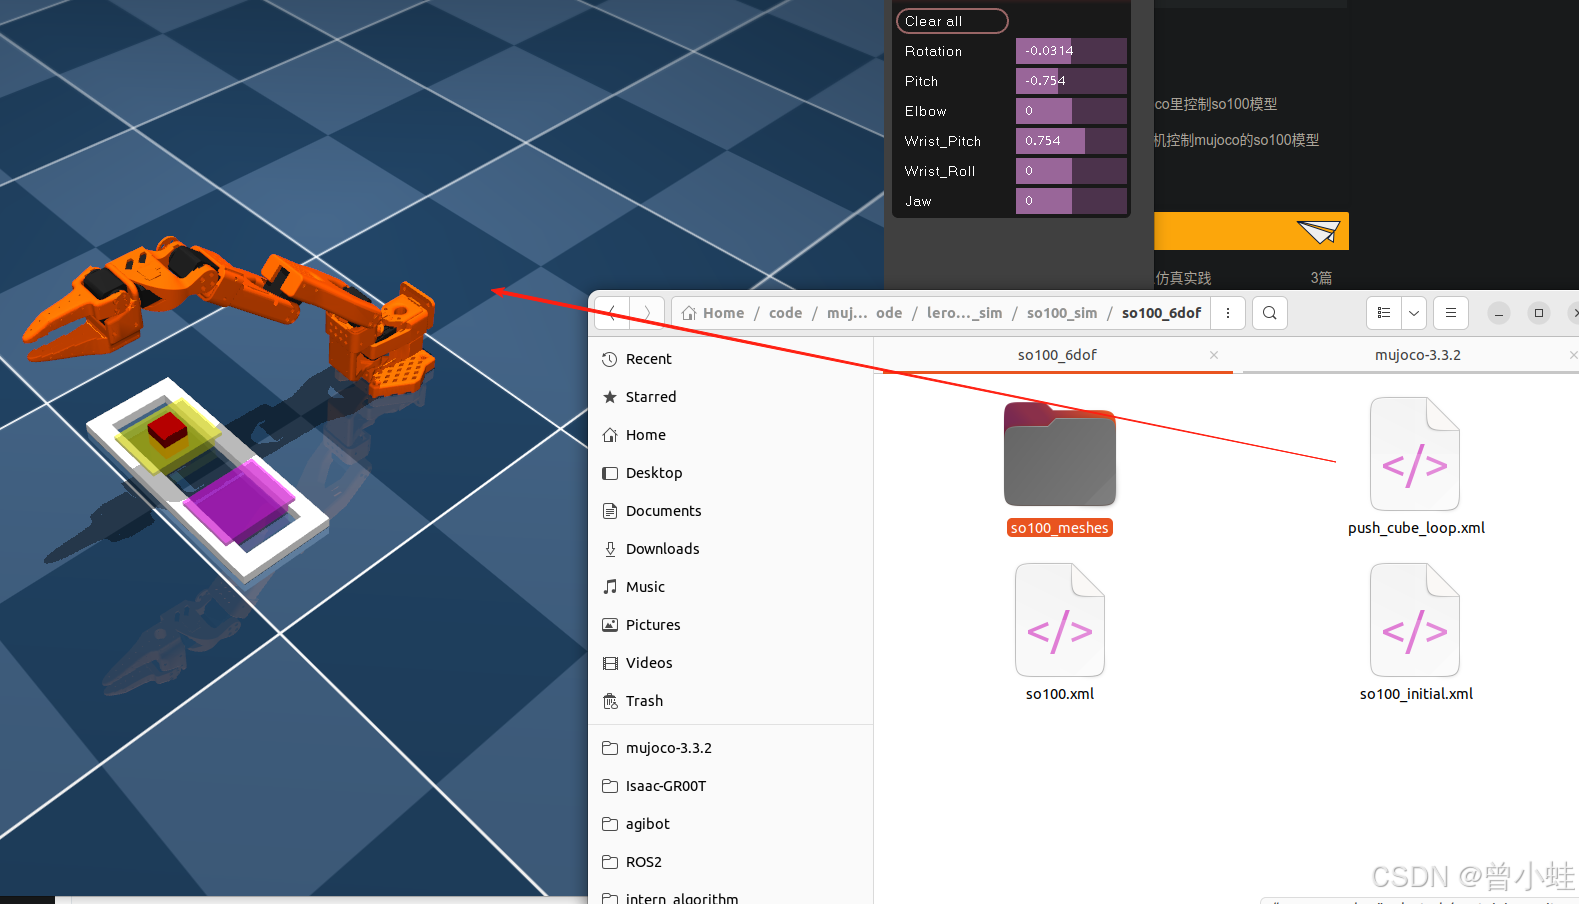The image size is (1579, 904).
Task: Close the so100_6dof tab
Action: tap(1214, 355)
